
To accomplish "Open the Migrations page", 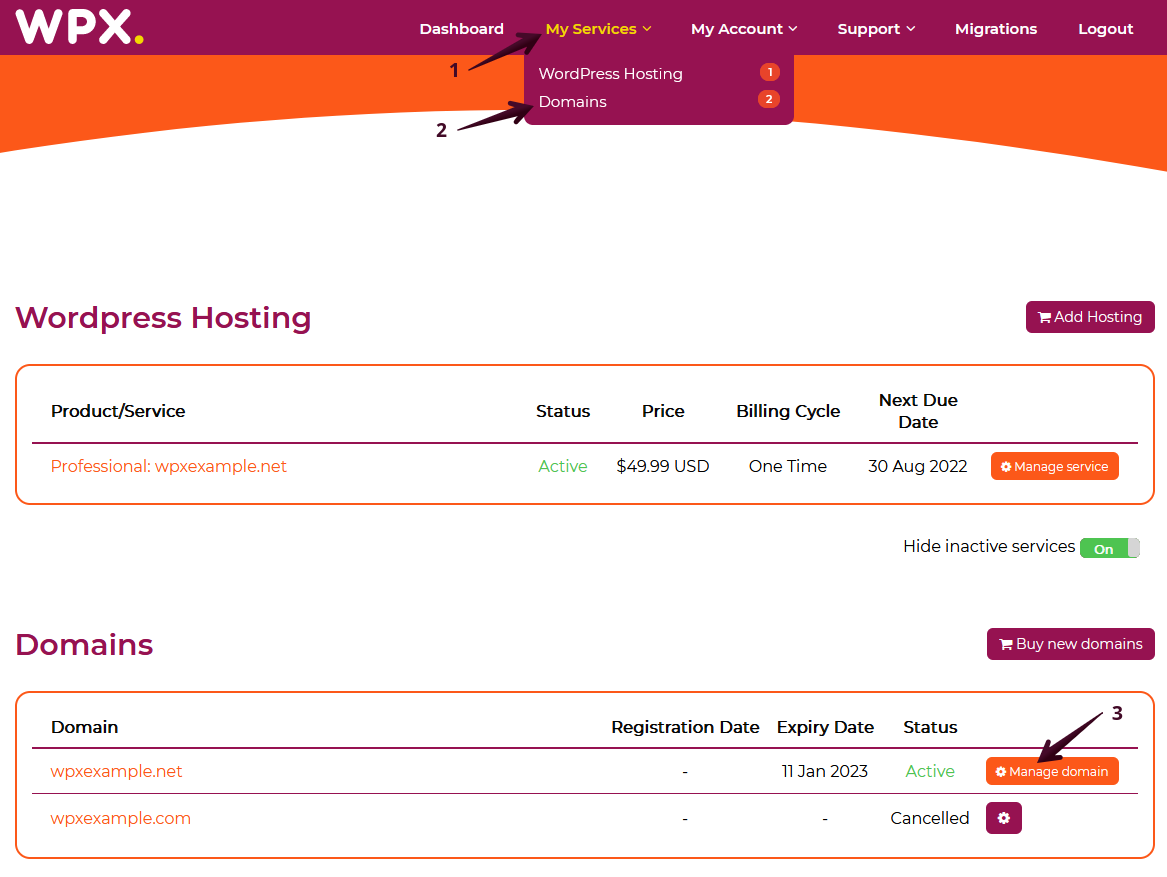I will [995, 29].
